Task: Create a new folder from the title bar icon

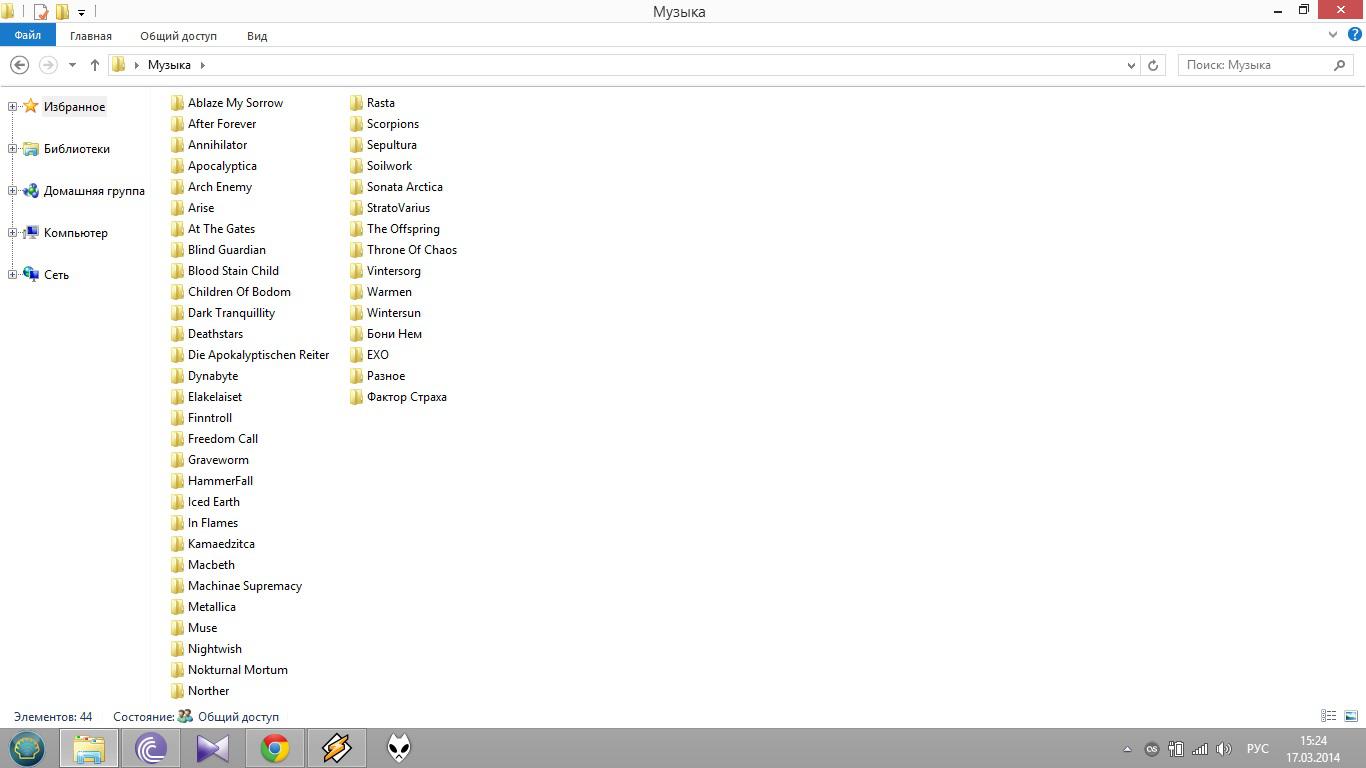Action: (x=62, y=12)
